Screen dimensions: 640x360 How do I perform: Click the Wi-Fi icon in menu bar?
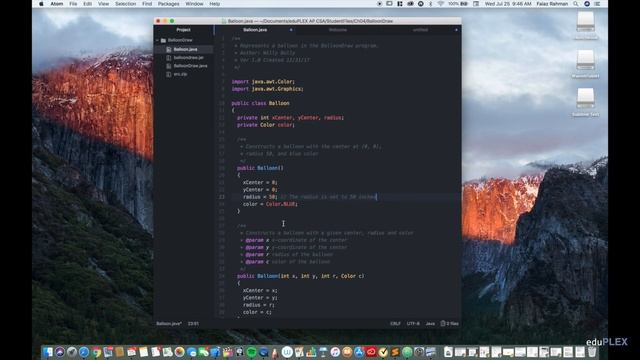(x=440, y=4)
